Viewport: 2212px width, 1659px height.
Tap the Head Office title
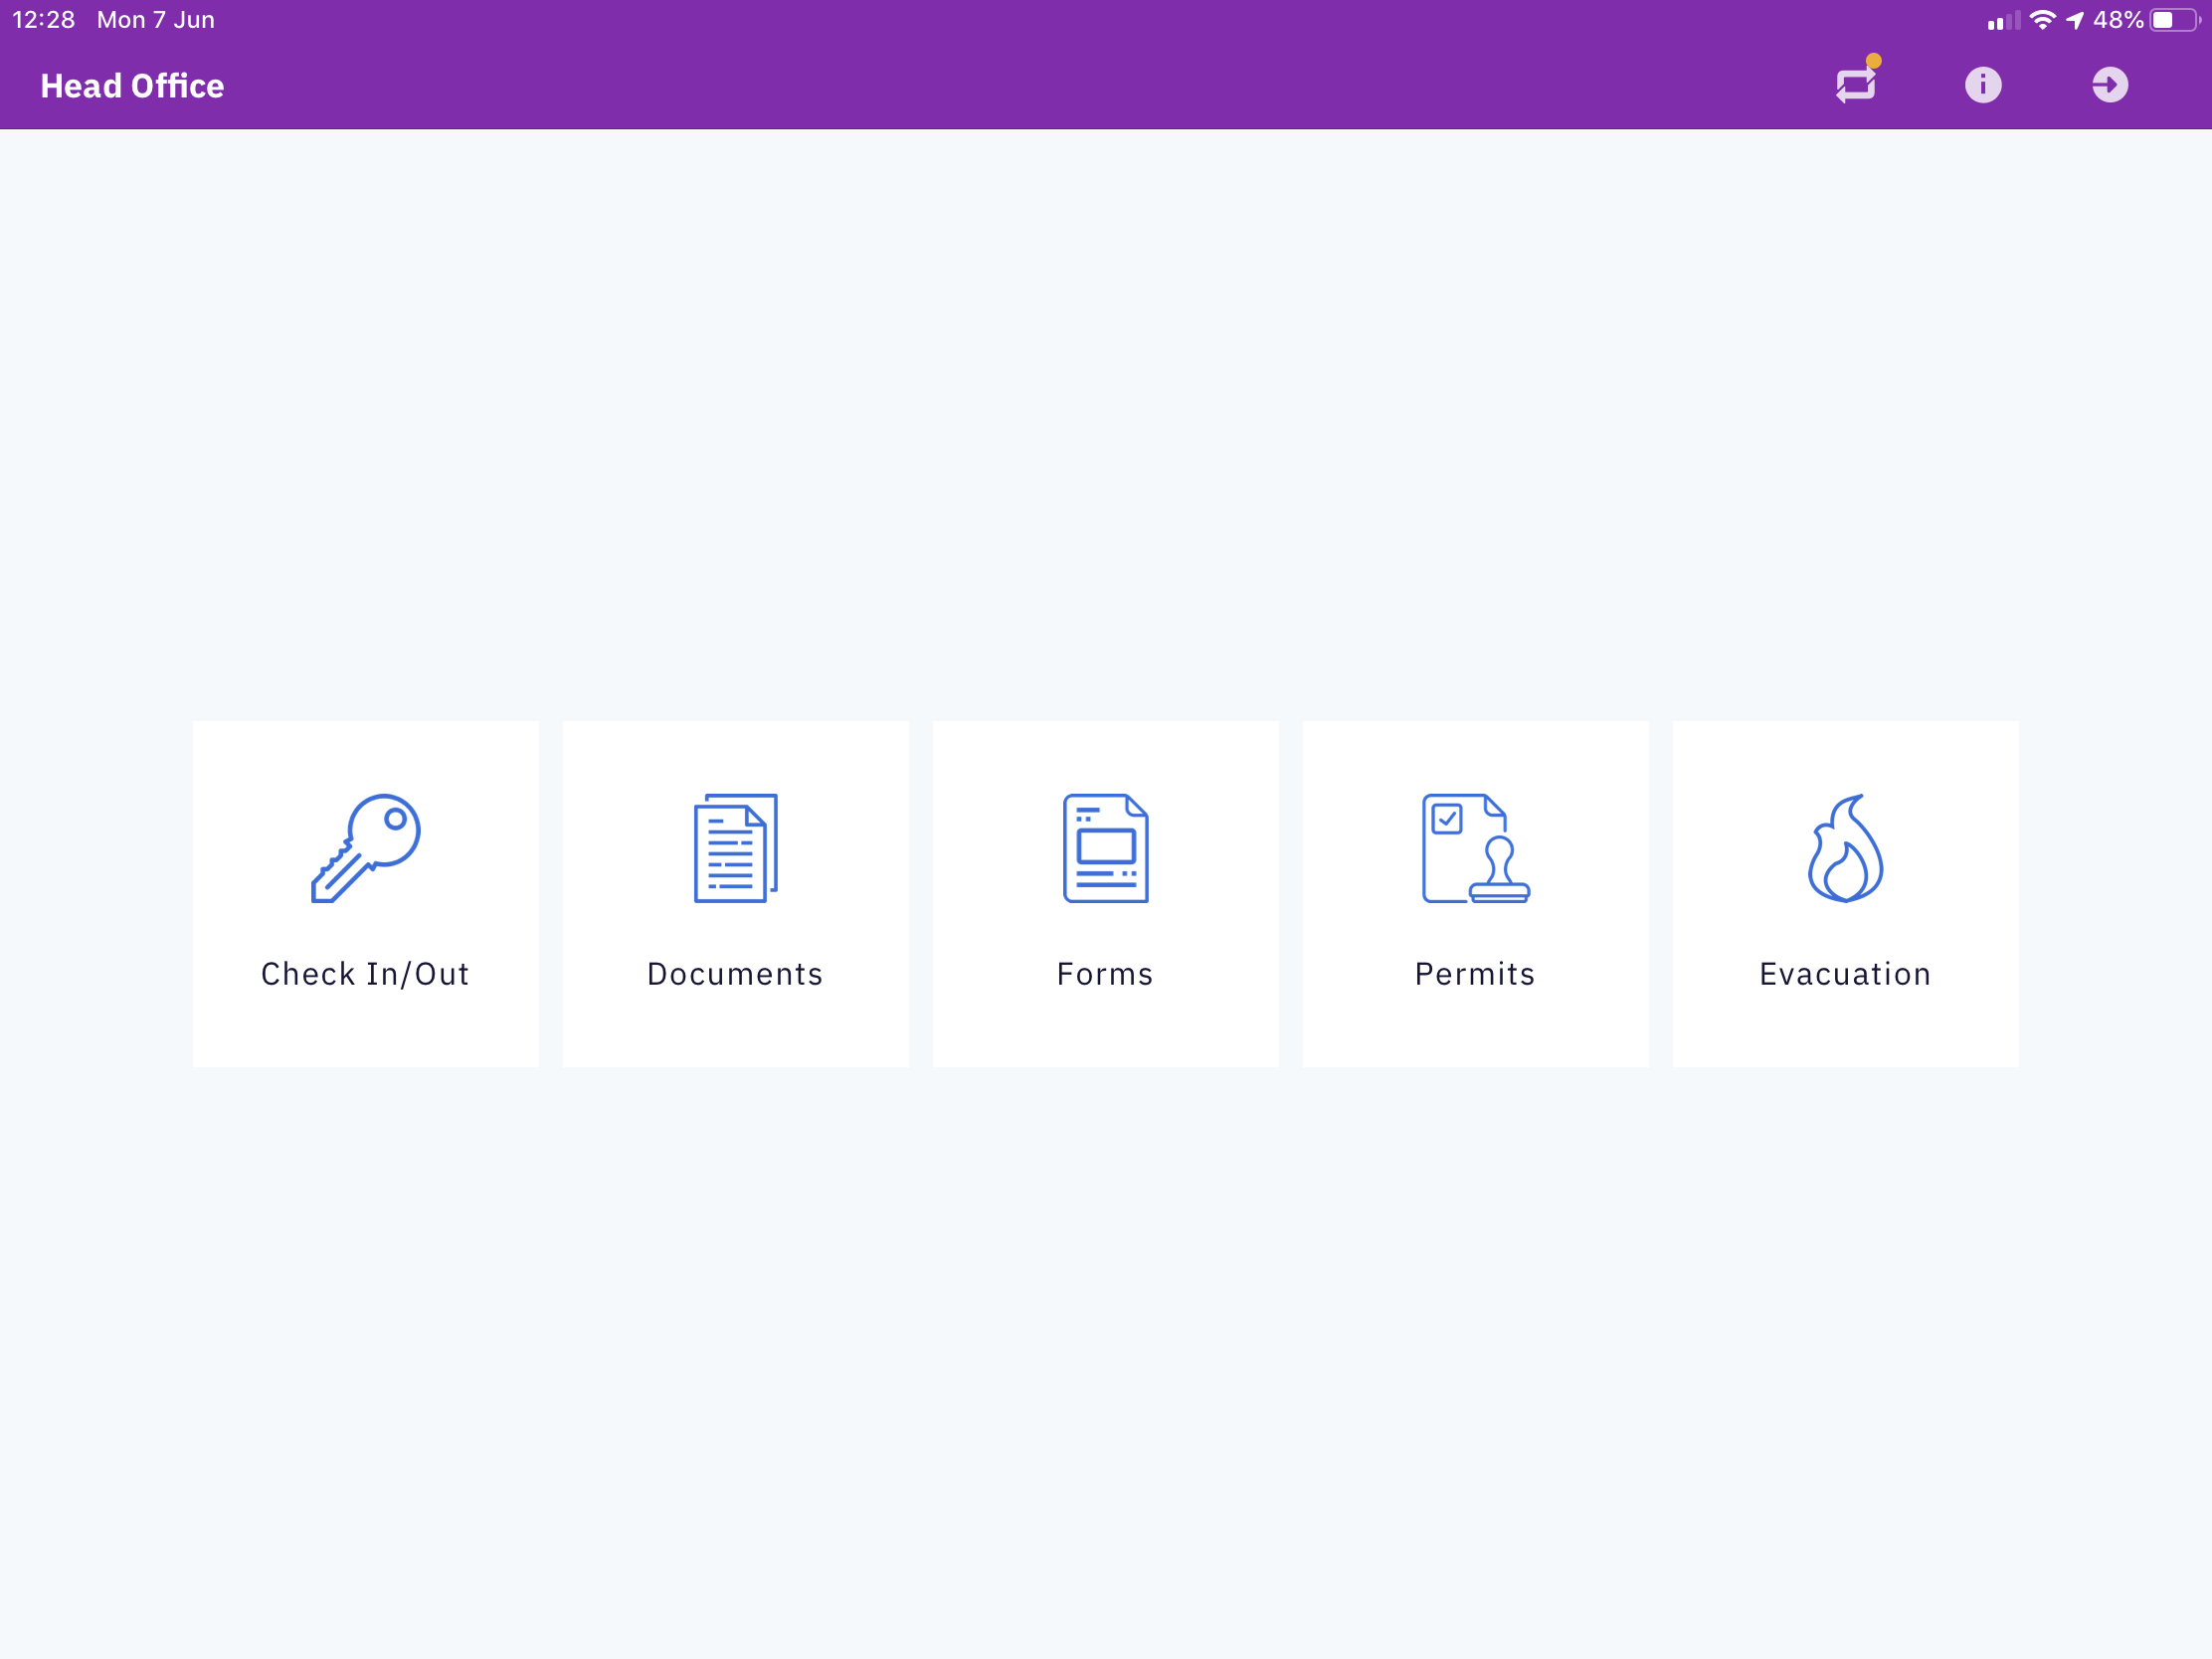(x=132, y=86)
